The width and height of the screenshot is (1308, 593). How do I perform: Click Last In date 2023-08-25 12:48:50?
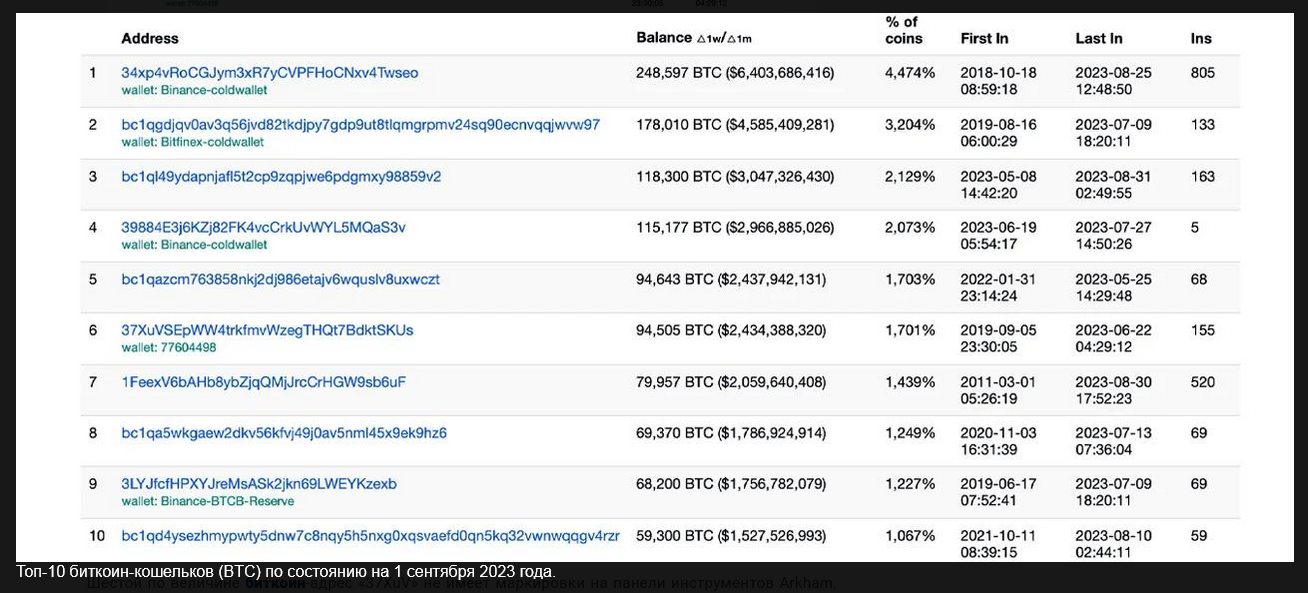[1113, 81]
